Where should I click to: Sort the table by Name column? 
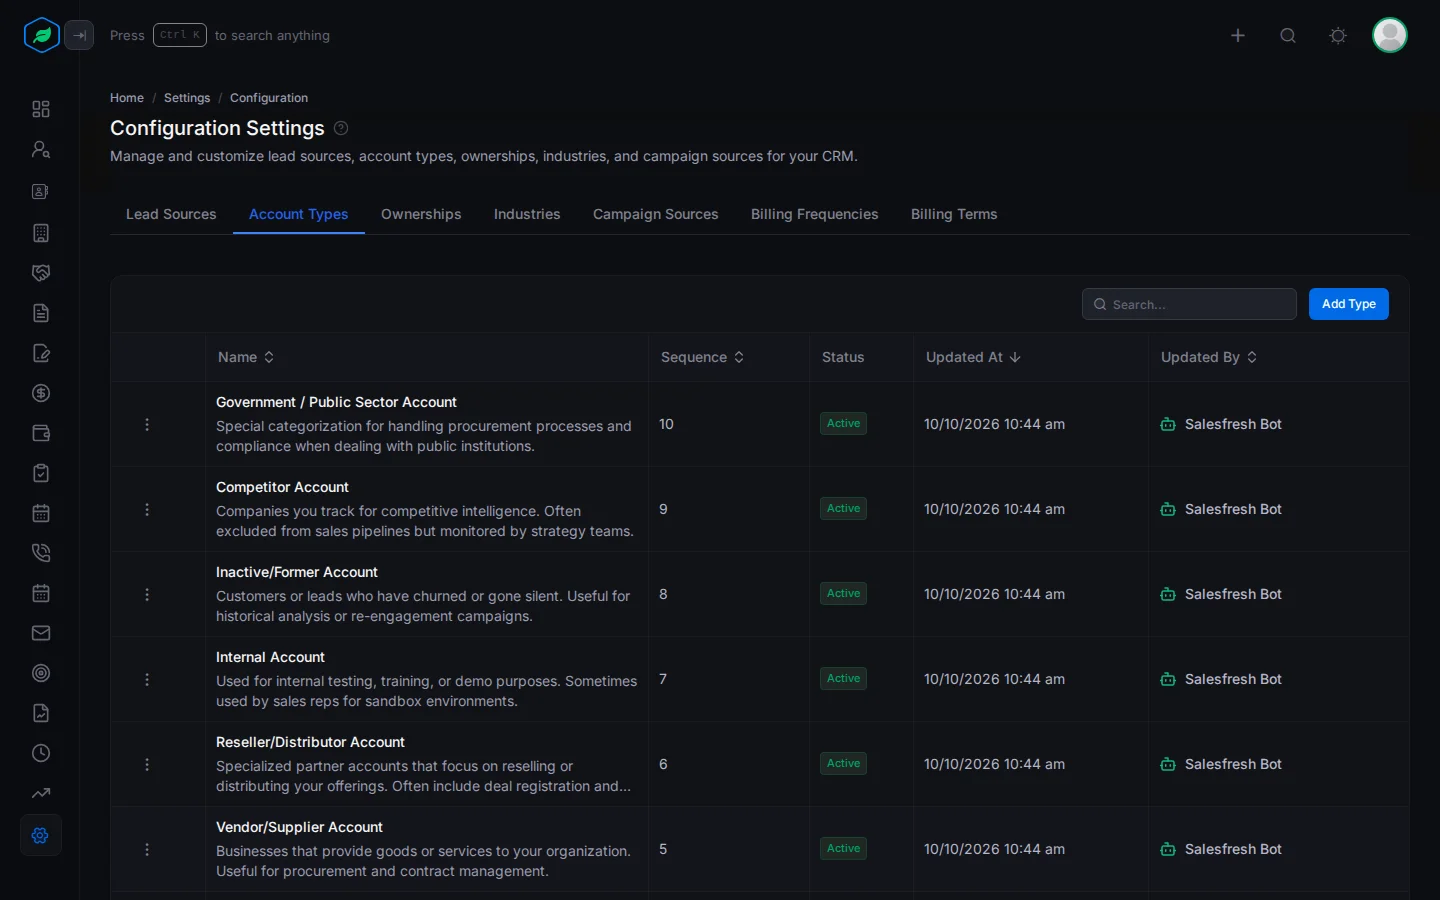[246, 357]
